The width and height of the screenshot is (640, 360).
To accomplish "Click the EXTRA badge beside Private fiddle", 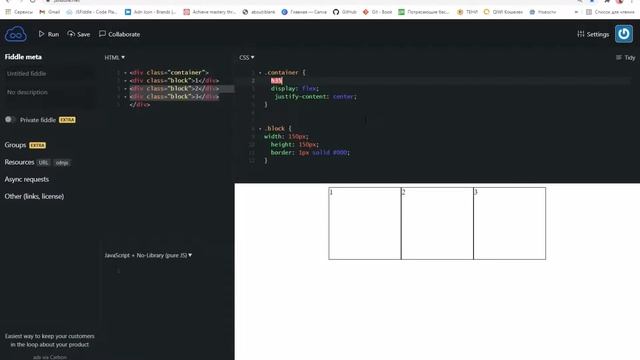I will click(x=67, y=120).
